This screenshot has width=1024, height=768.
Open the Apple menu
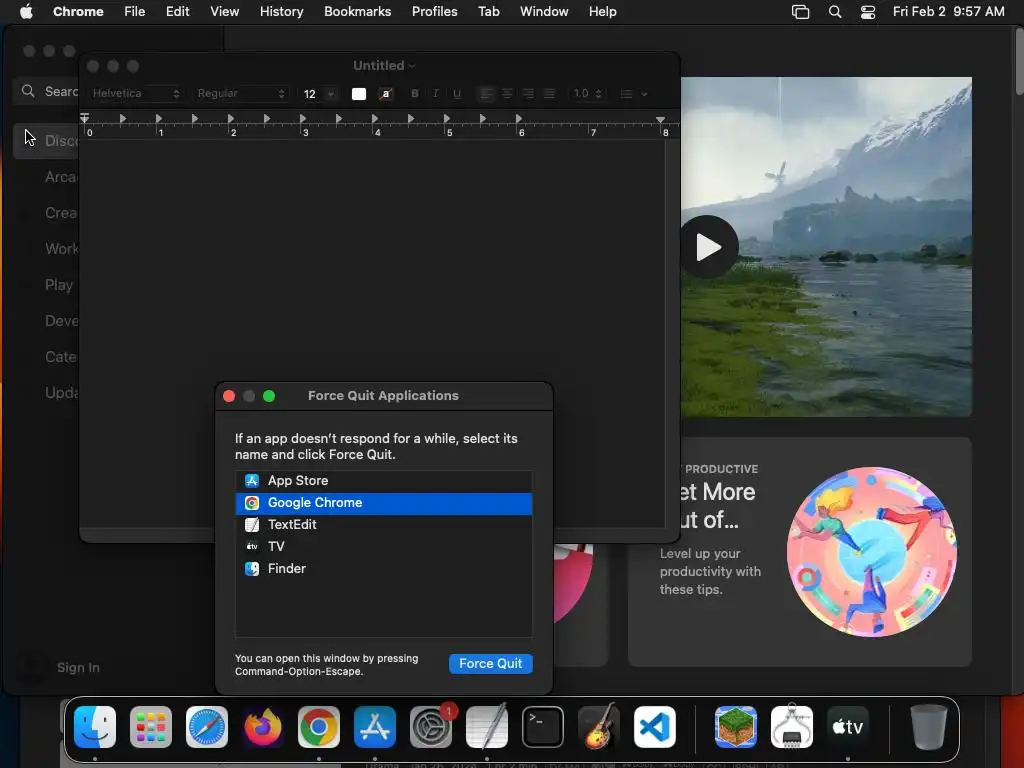26,12
